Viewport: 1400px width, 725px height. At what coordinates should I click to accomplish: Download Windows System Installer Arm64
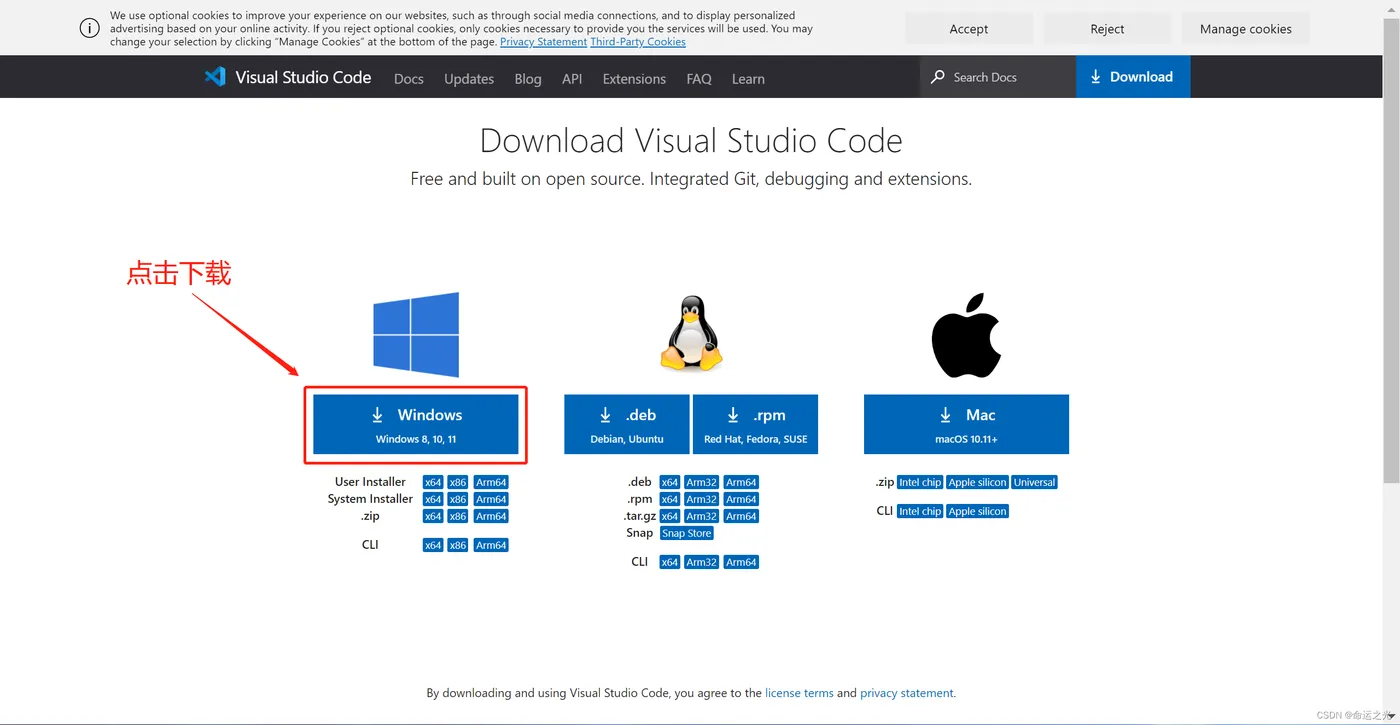491,499
